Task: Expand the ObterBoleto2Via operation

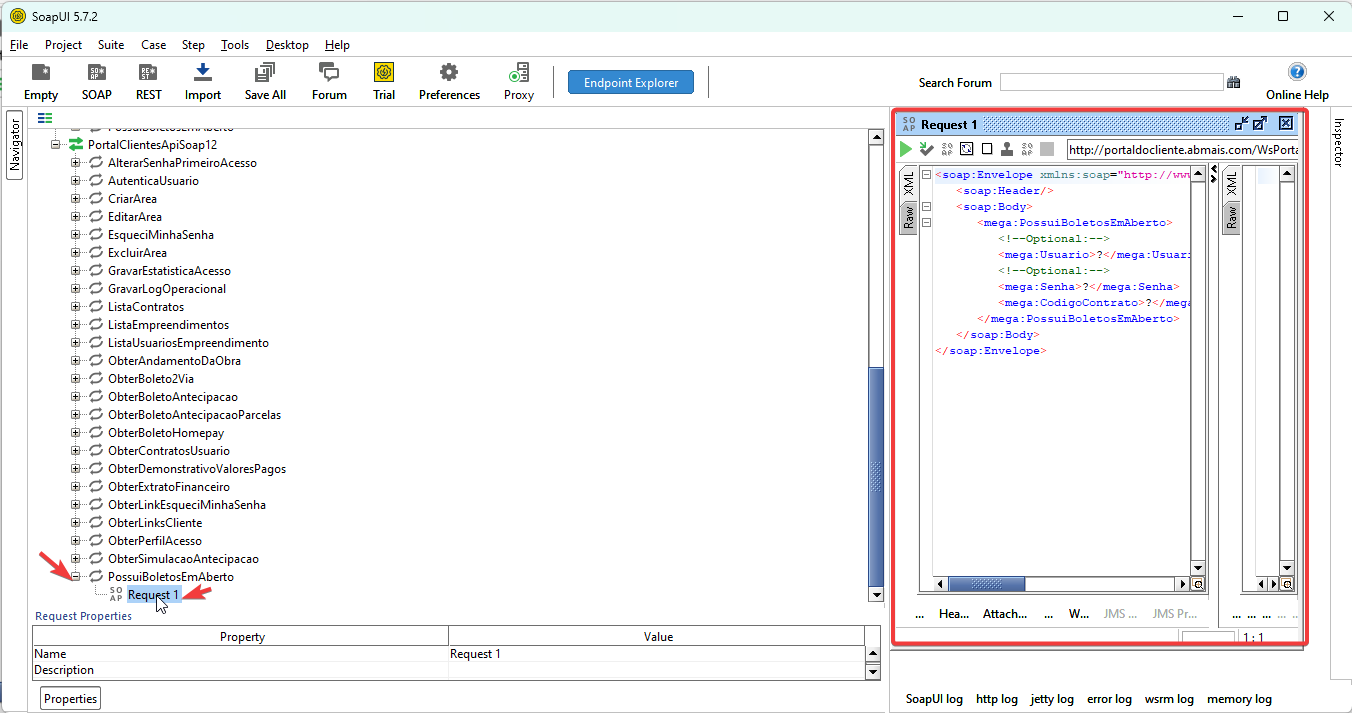Action: point(75,379)
